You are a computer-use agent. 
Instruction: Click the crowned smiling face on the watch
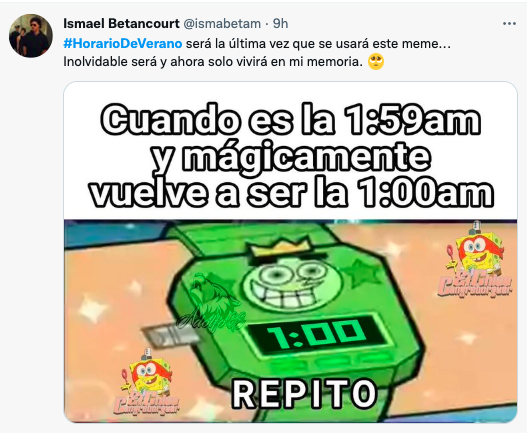coord(292,277)
